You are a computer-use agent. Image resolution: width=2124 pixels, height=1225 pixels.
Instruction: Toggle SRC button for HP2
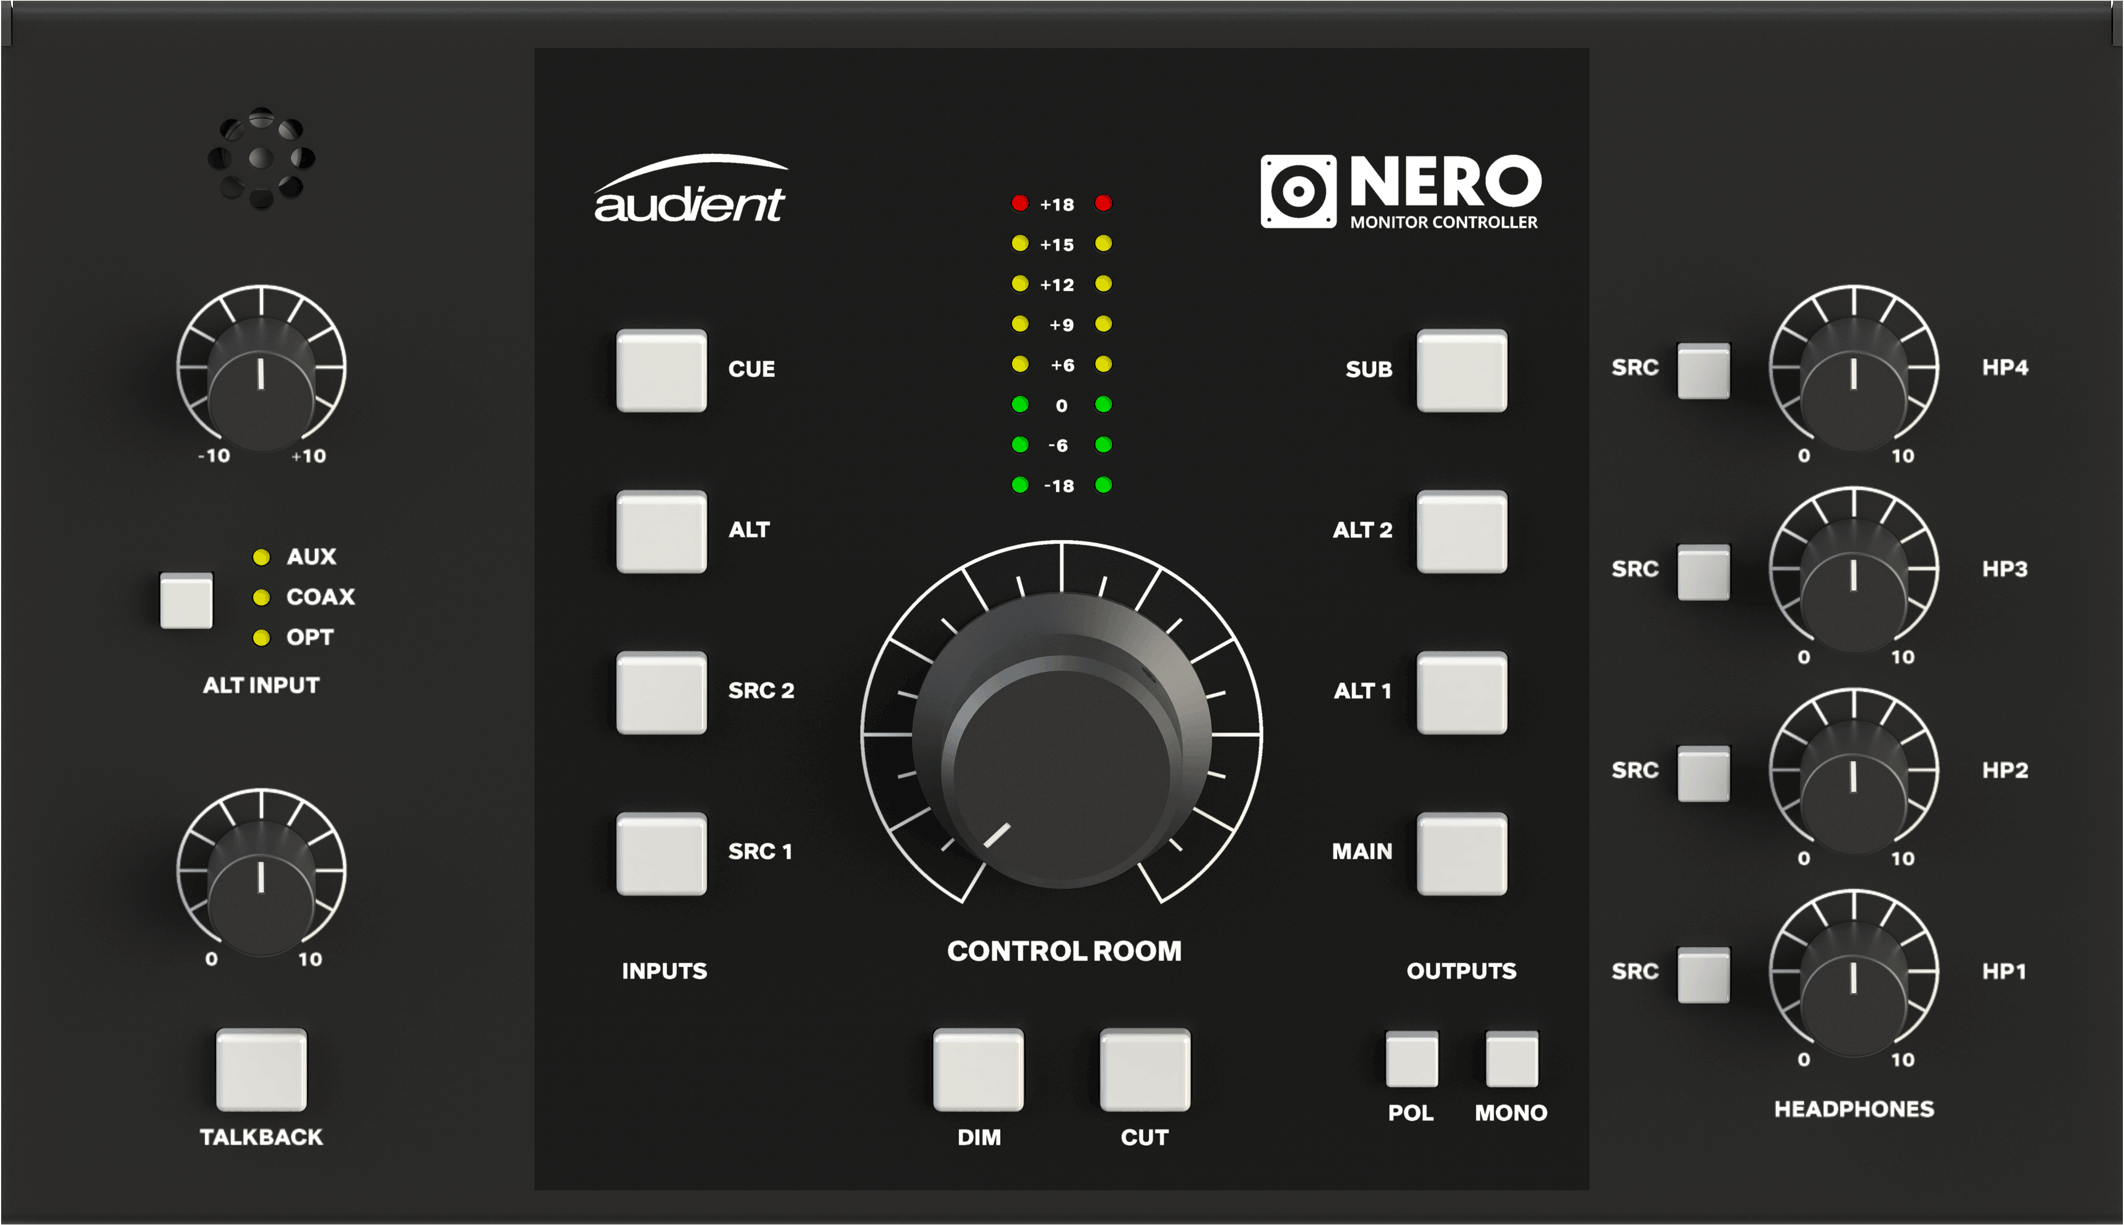pos(1703,773)
